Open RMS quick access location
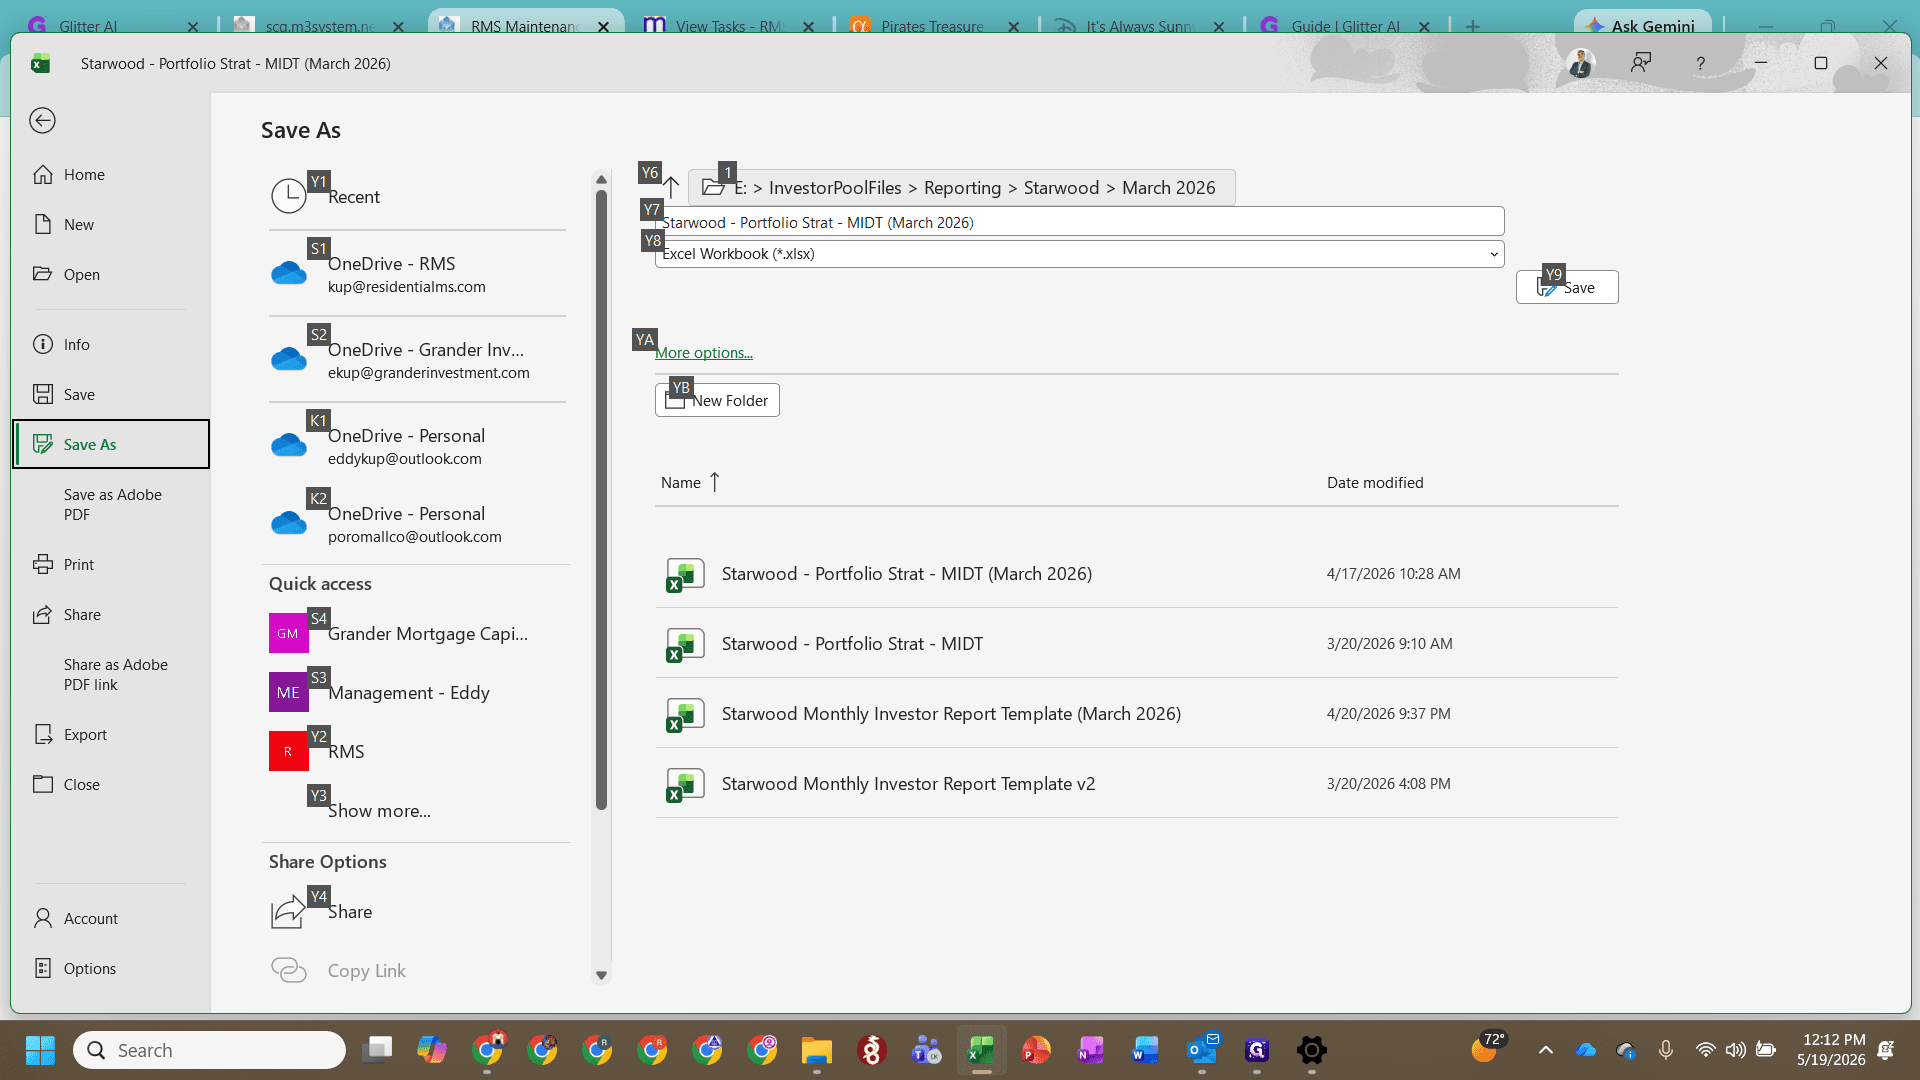The height and width of the screenshot is (1080, 1920). point(417,751)
